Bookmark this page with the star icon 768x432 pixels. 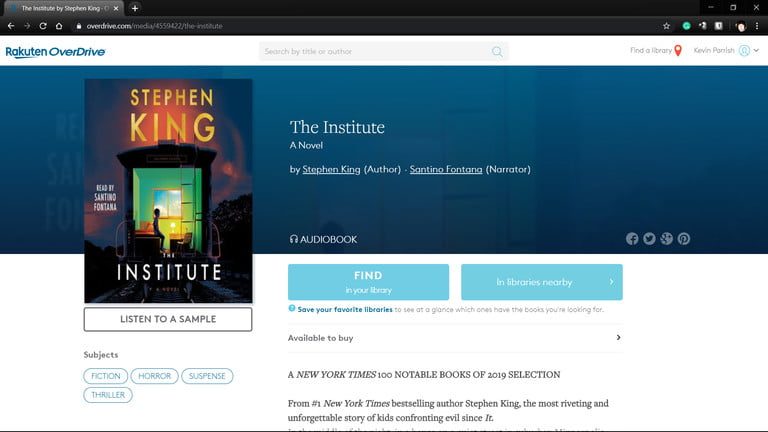[666, 26]
